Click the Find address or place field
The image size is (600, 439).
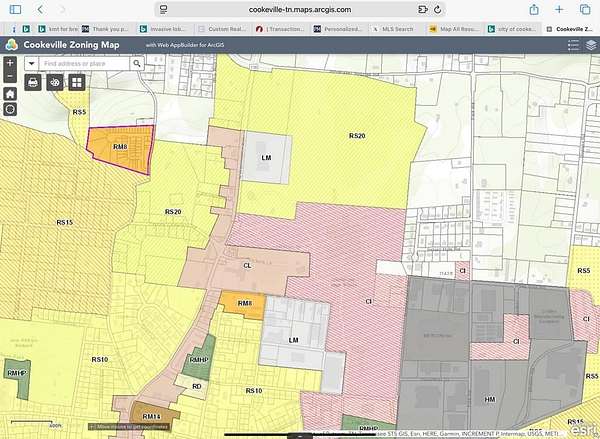[x=85, y=62]
